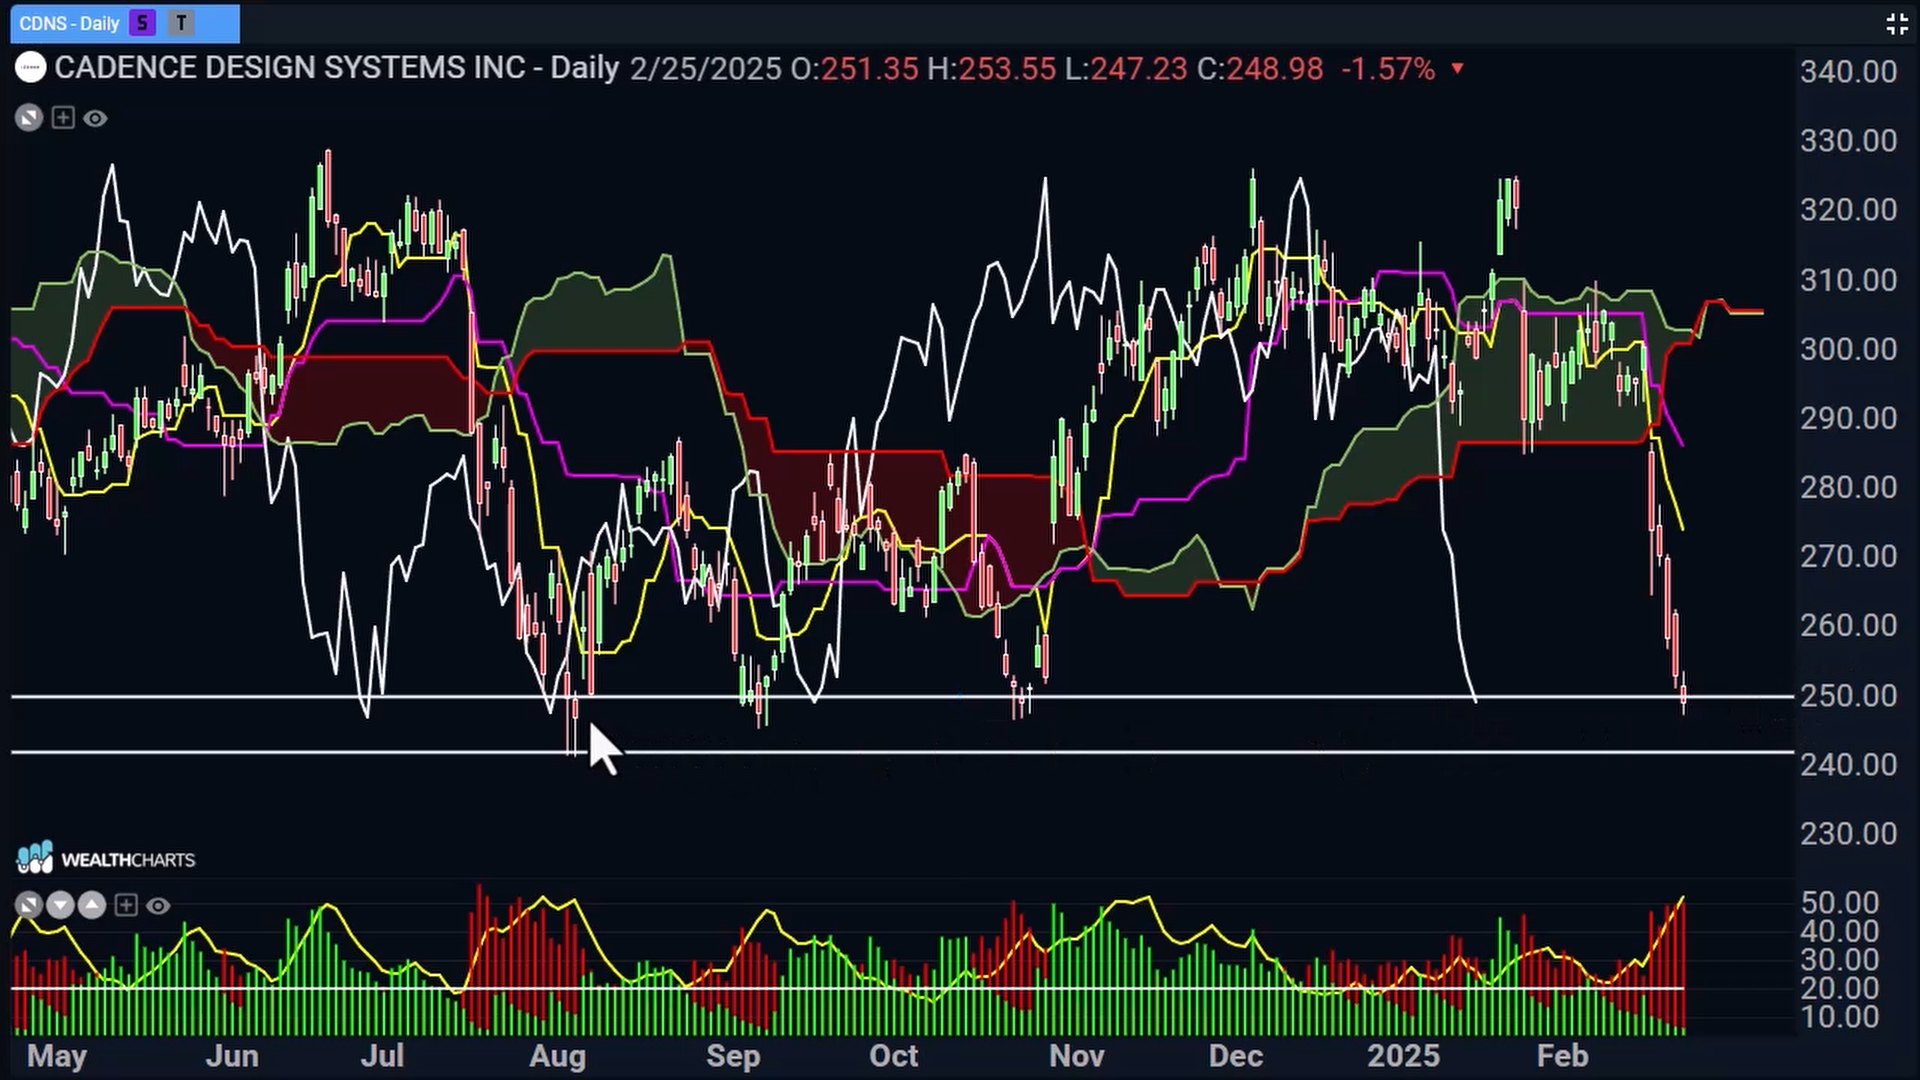Click the indicator axis 50.00 label
The width and height of the screenshot is (1920, 1080).
click(1839, 903)
